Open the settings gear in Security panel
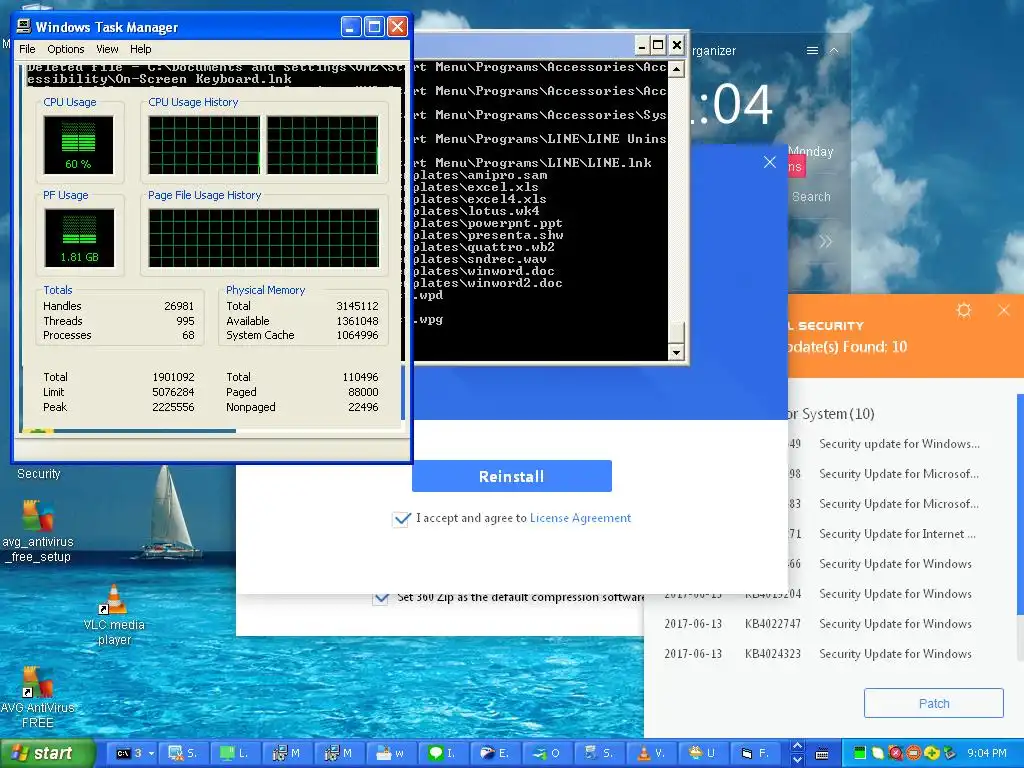This screenshot has height=768, width=1024. point(964,310)
